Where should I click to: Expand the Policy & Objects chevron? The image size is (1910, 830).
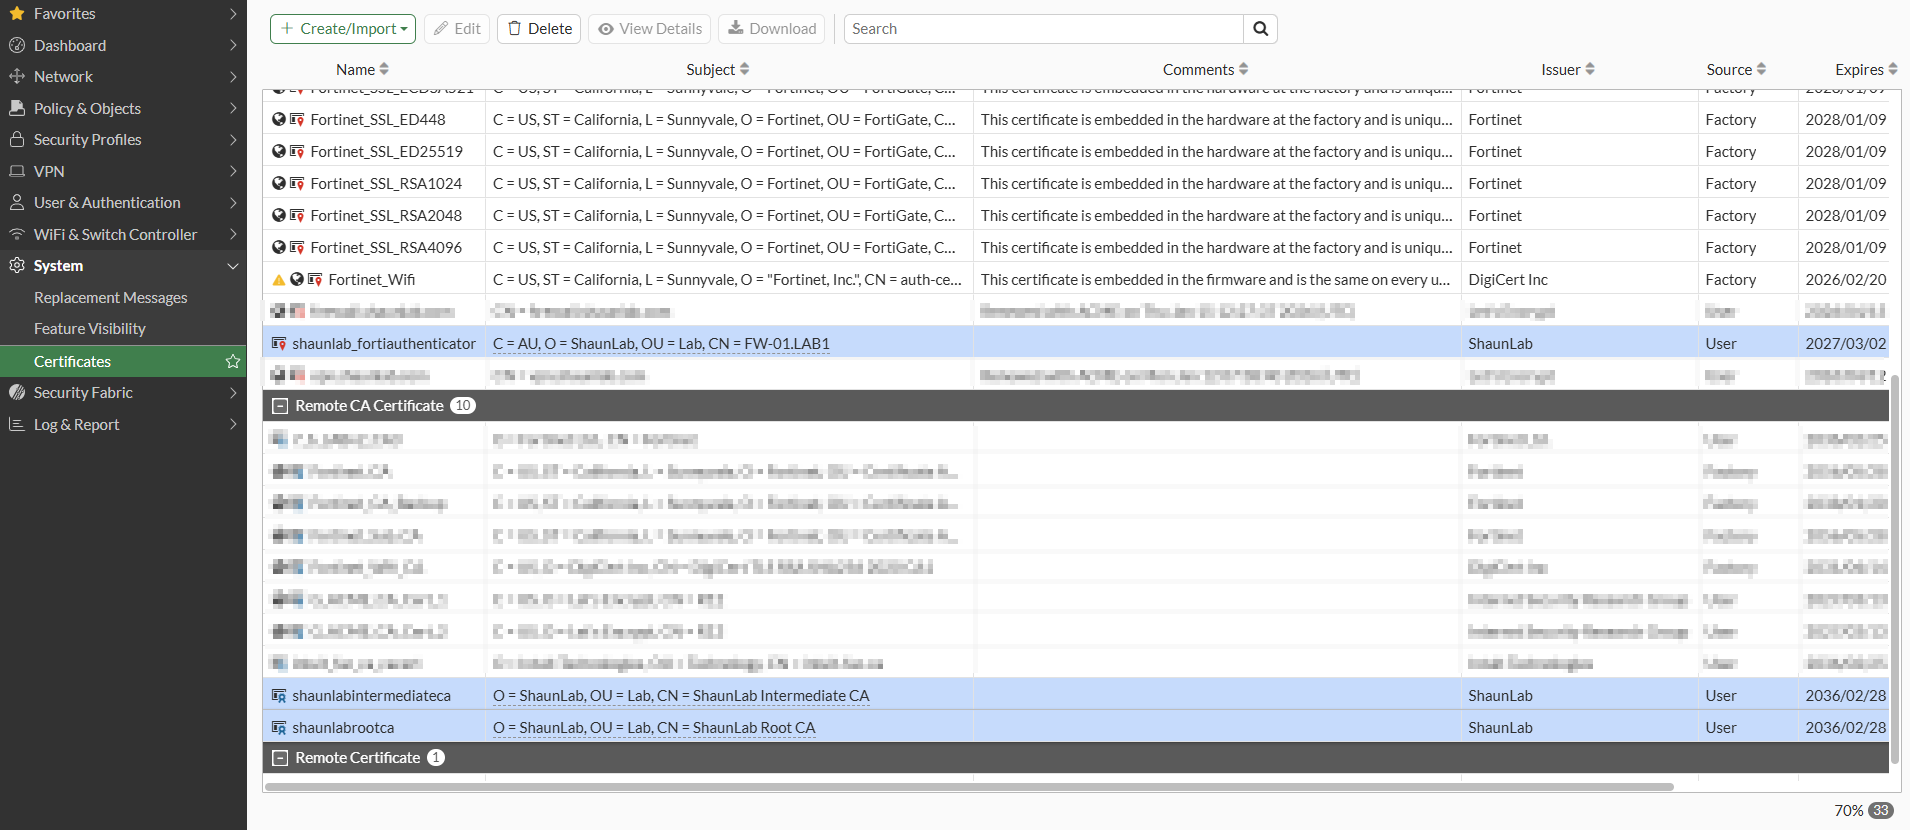(233, 108)
